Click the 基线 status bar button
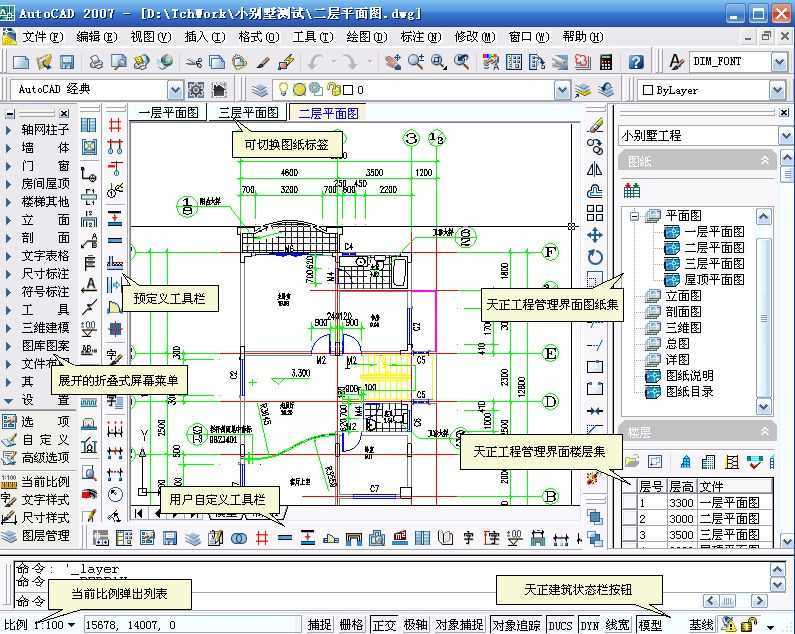Viewport: 795px width, 634px height. [701, 625]
